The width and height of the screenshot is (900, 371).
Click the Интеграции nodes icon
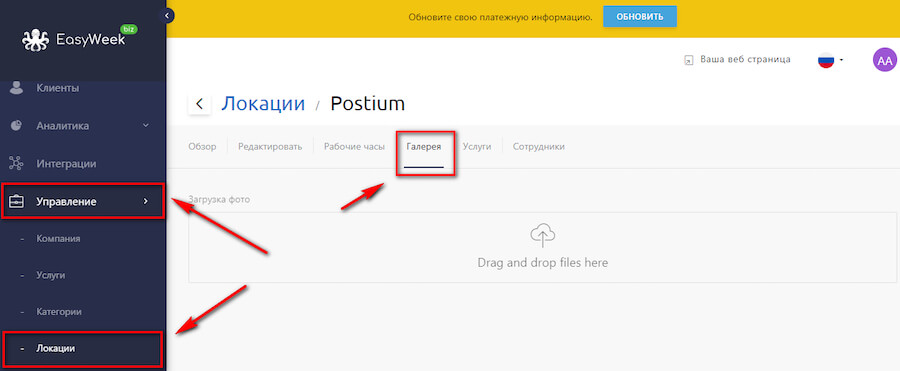[16, 164]
